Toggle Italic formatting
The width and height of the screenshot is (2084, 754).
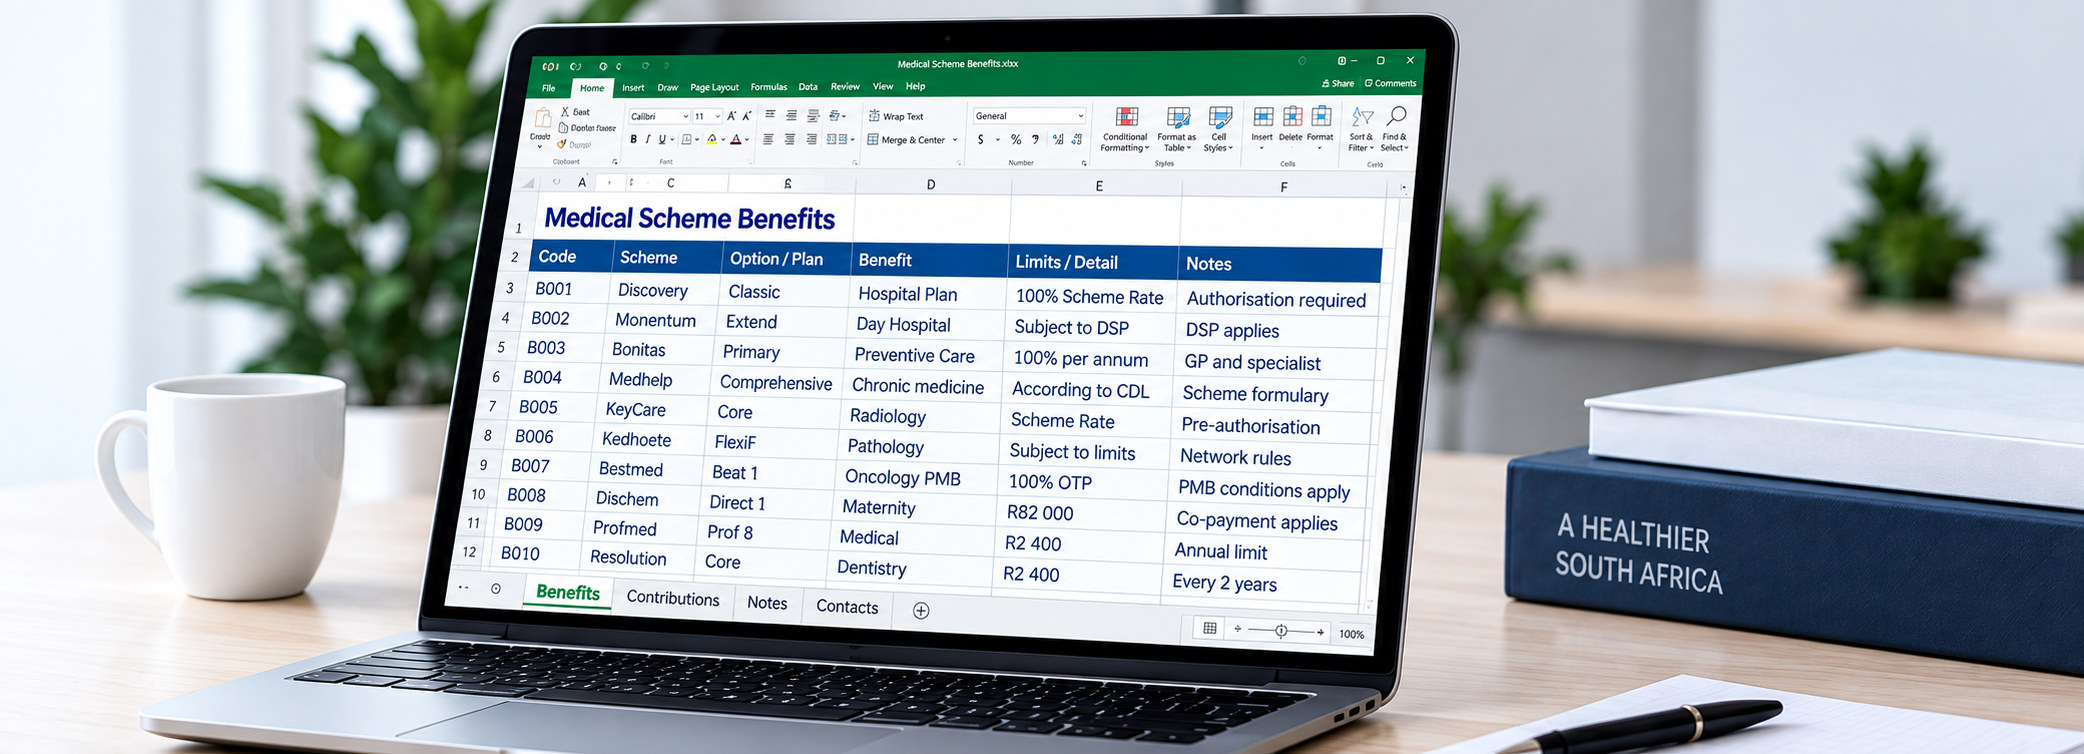coord(648,139)
